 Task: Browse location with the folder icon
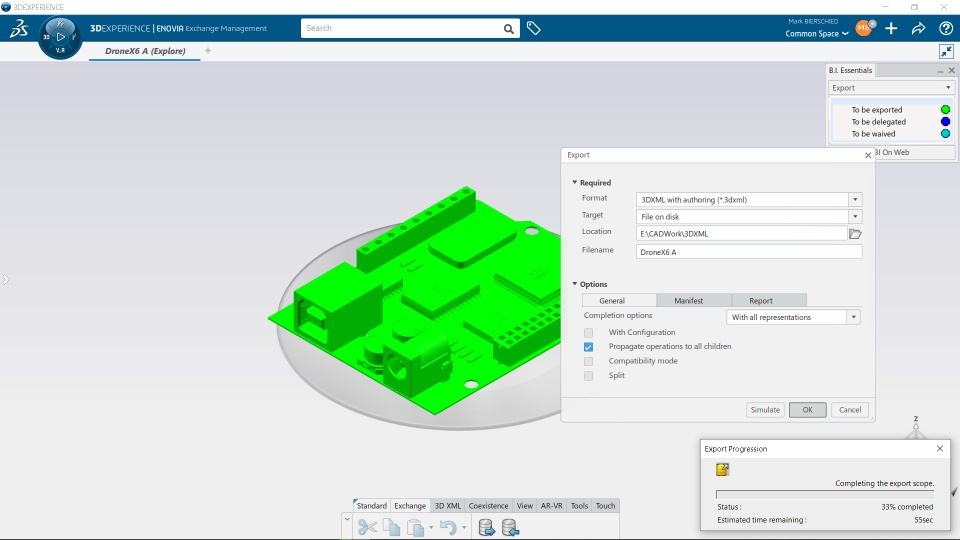[x=855, y=234]
